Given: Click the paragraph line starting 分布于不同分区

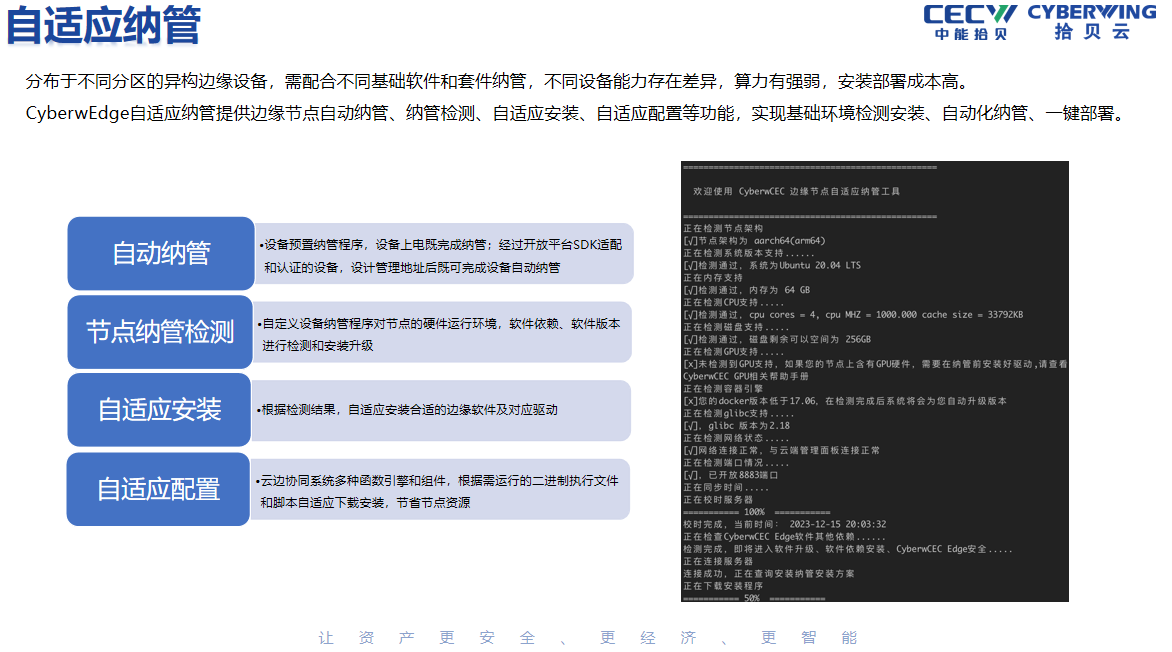Looking at the screenshot, I should (x=500, y=82).
